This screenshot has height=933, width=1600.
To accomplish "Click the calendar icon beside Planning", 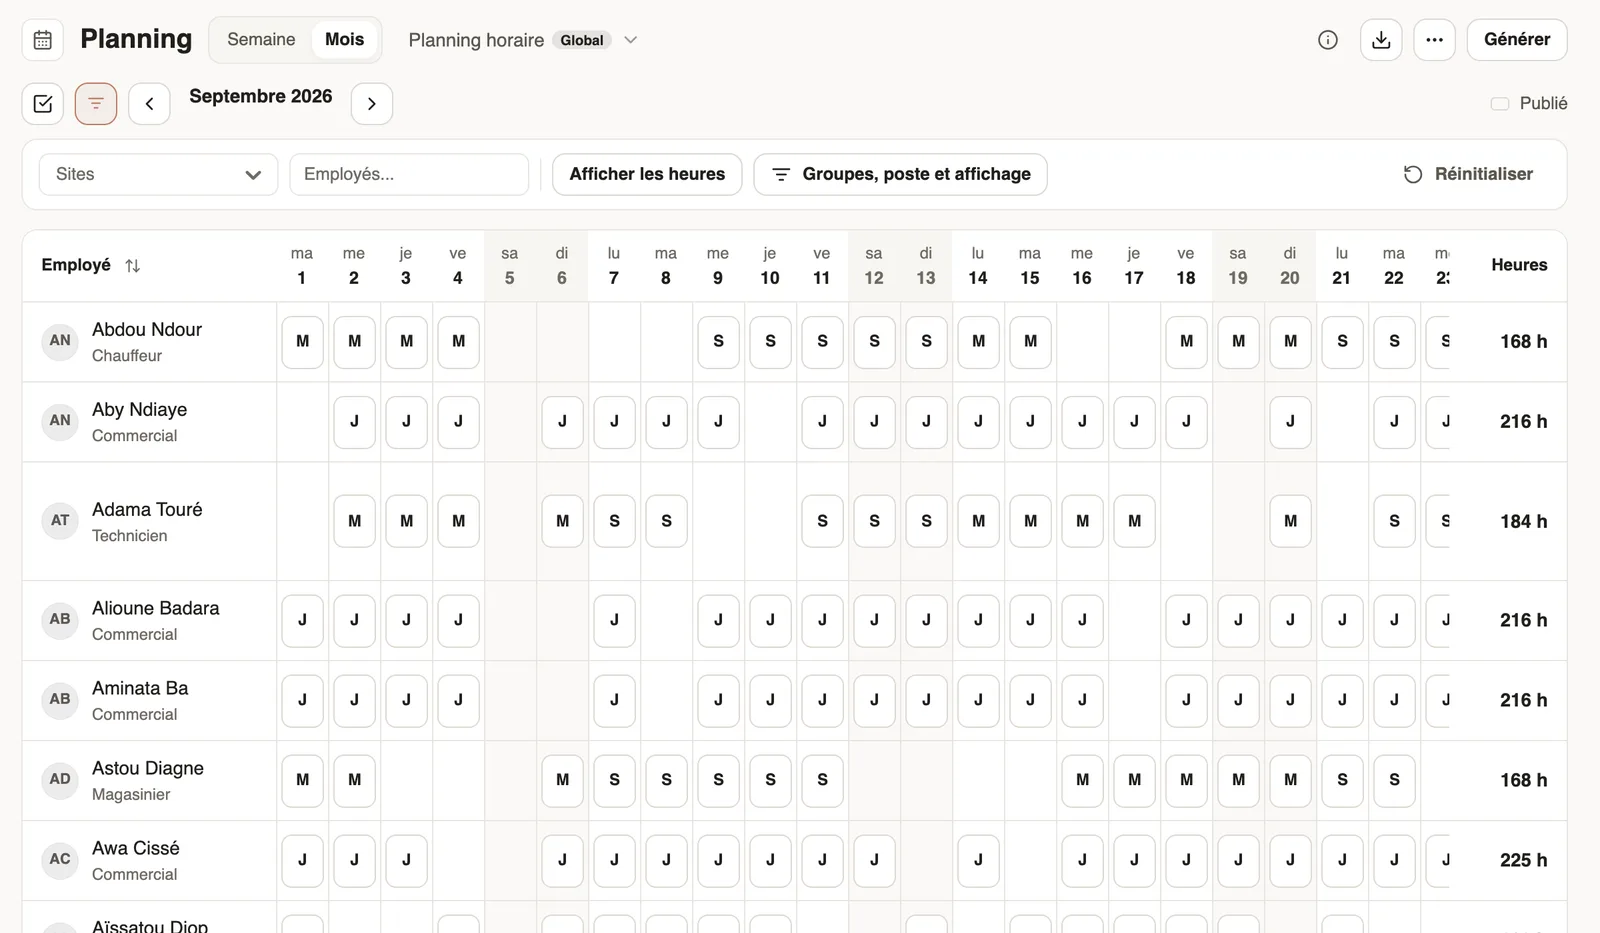I will click(x=43, y=40).
